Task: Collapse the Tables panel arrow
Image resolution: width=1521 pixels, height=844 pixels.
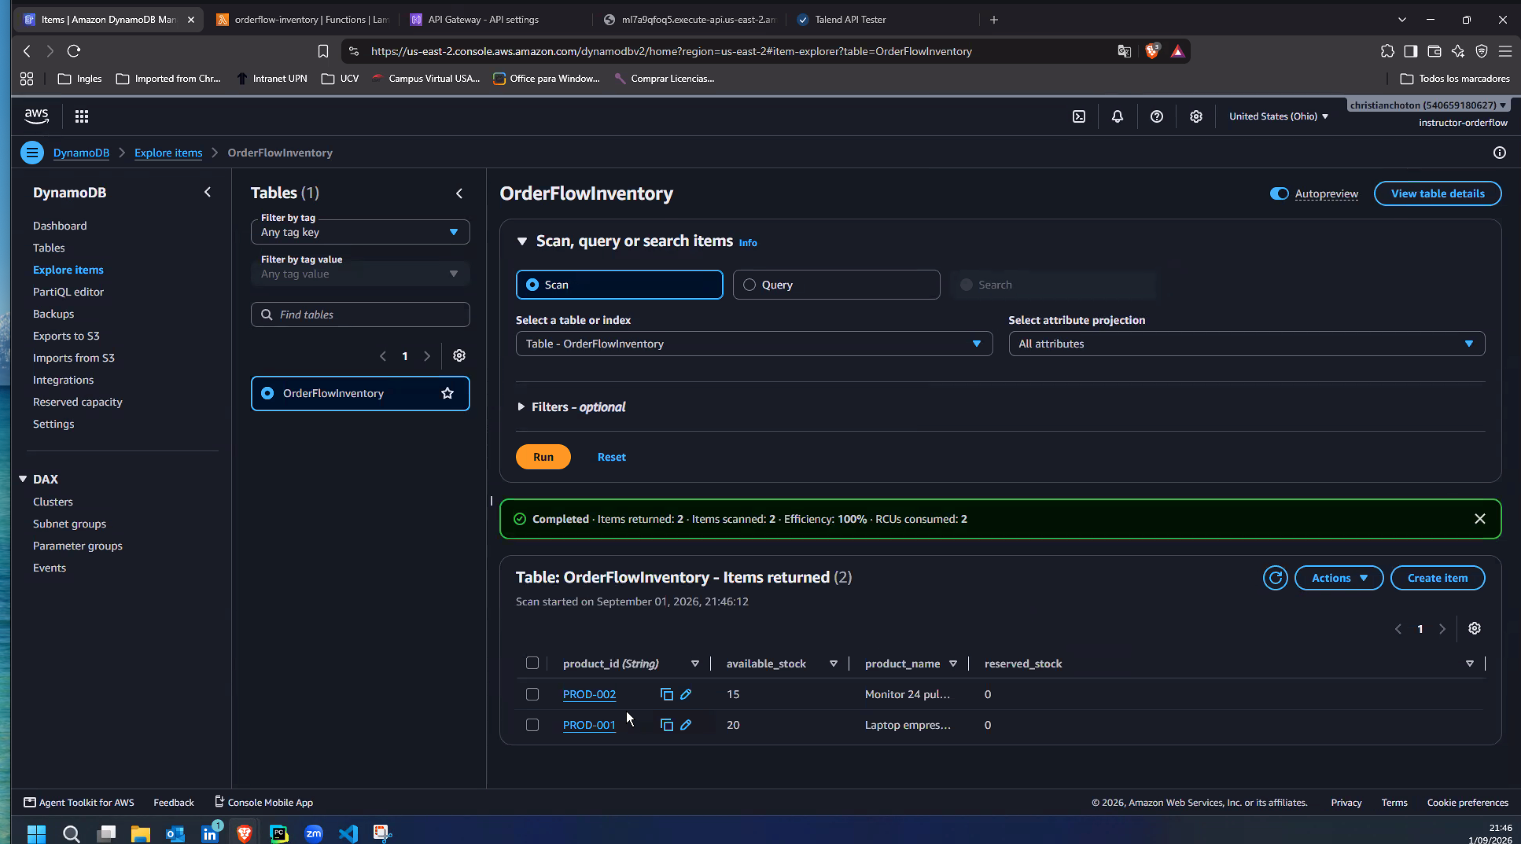Action: (459, 193)
